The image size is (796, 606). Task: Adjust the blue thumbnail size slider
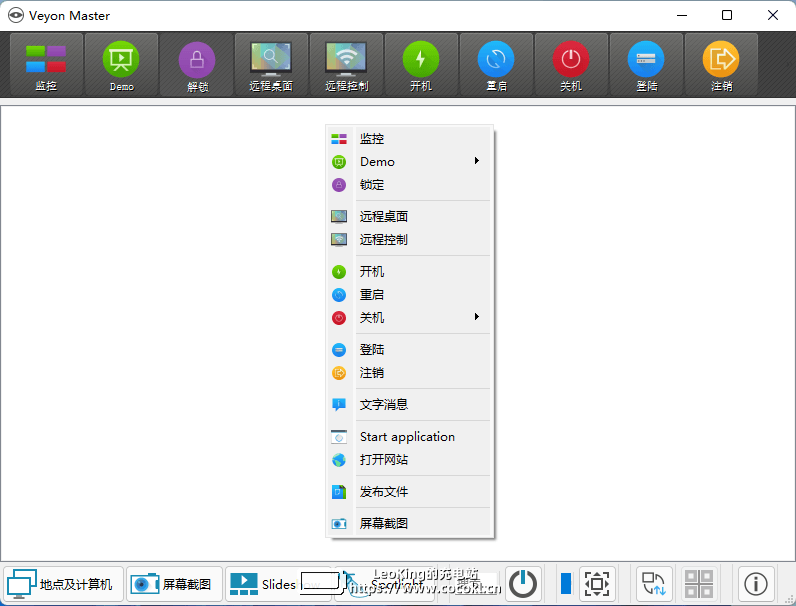566,584
